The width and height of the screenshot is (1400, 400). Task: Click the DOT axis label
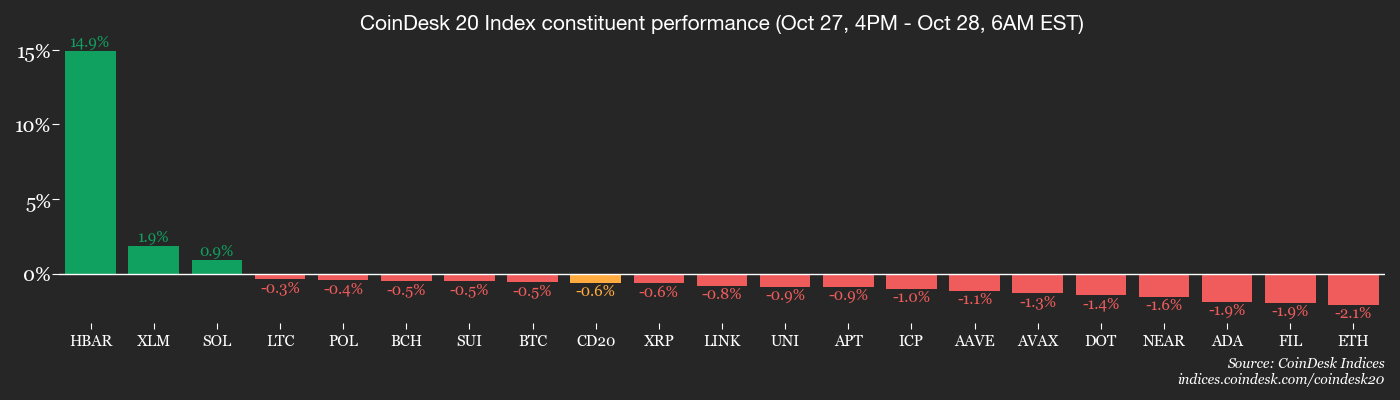pyautogui.click(x=1100, y=341)
